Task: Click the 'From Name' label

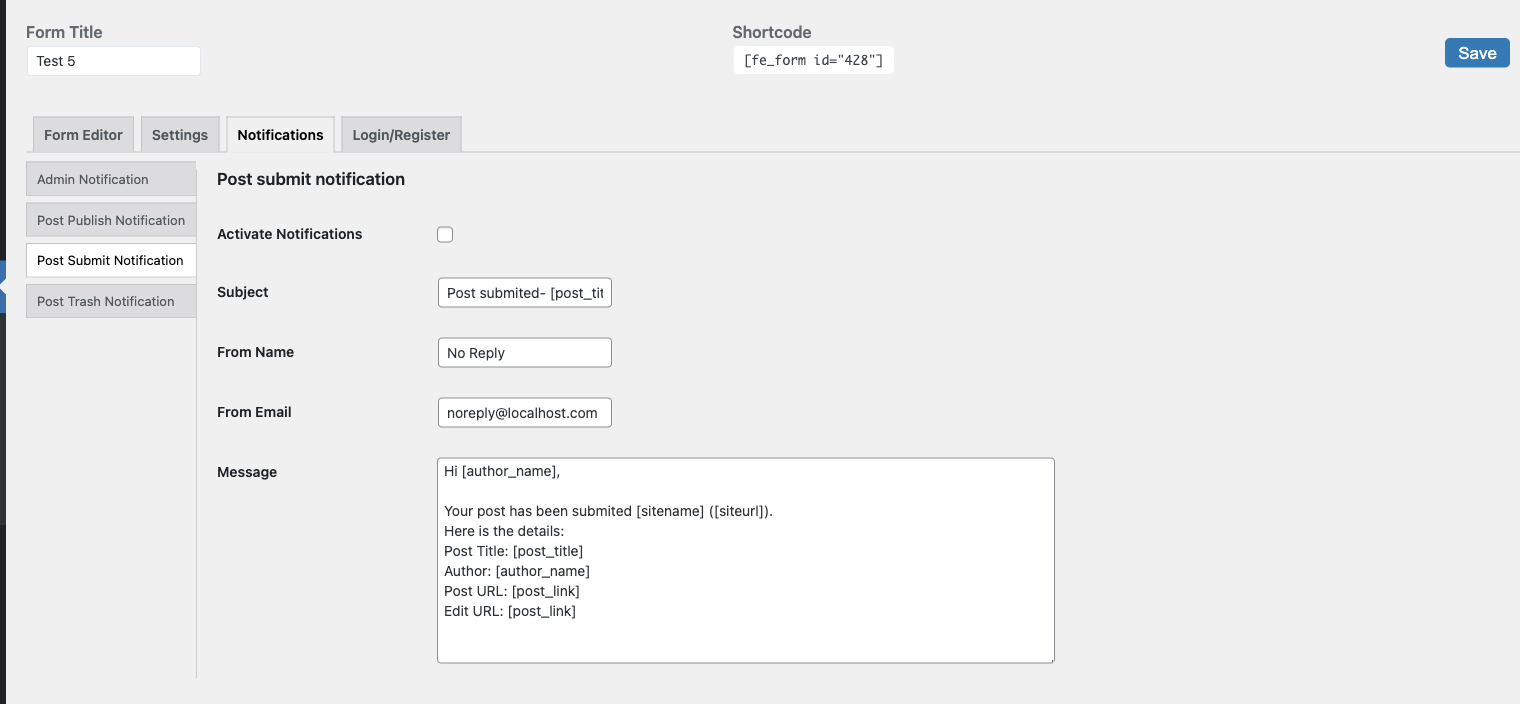Action: (255, 352)
